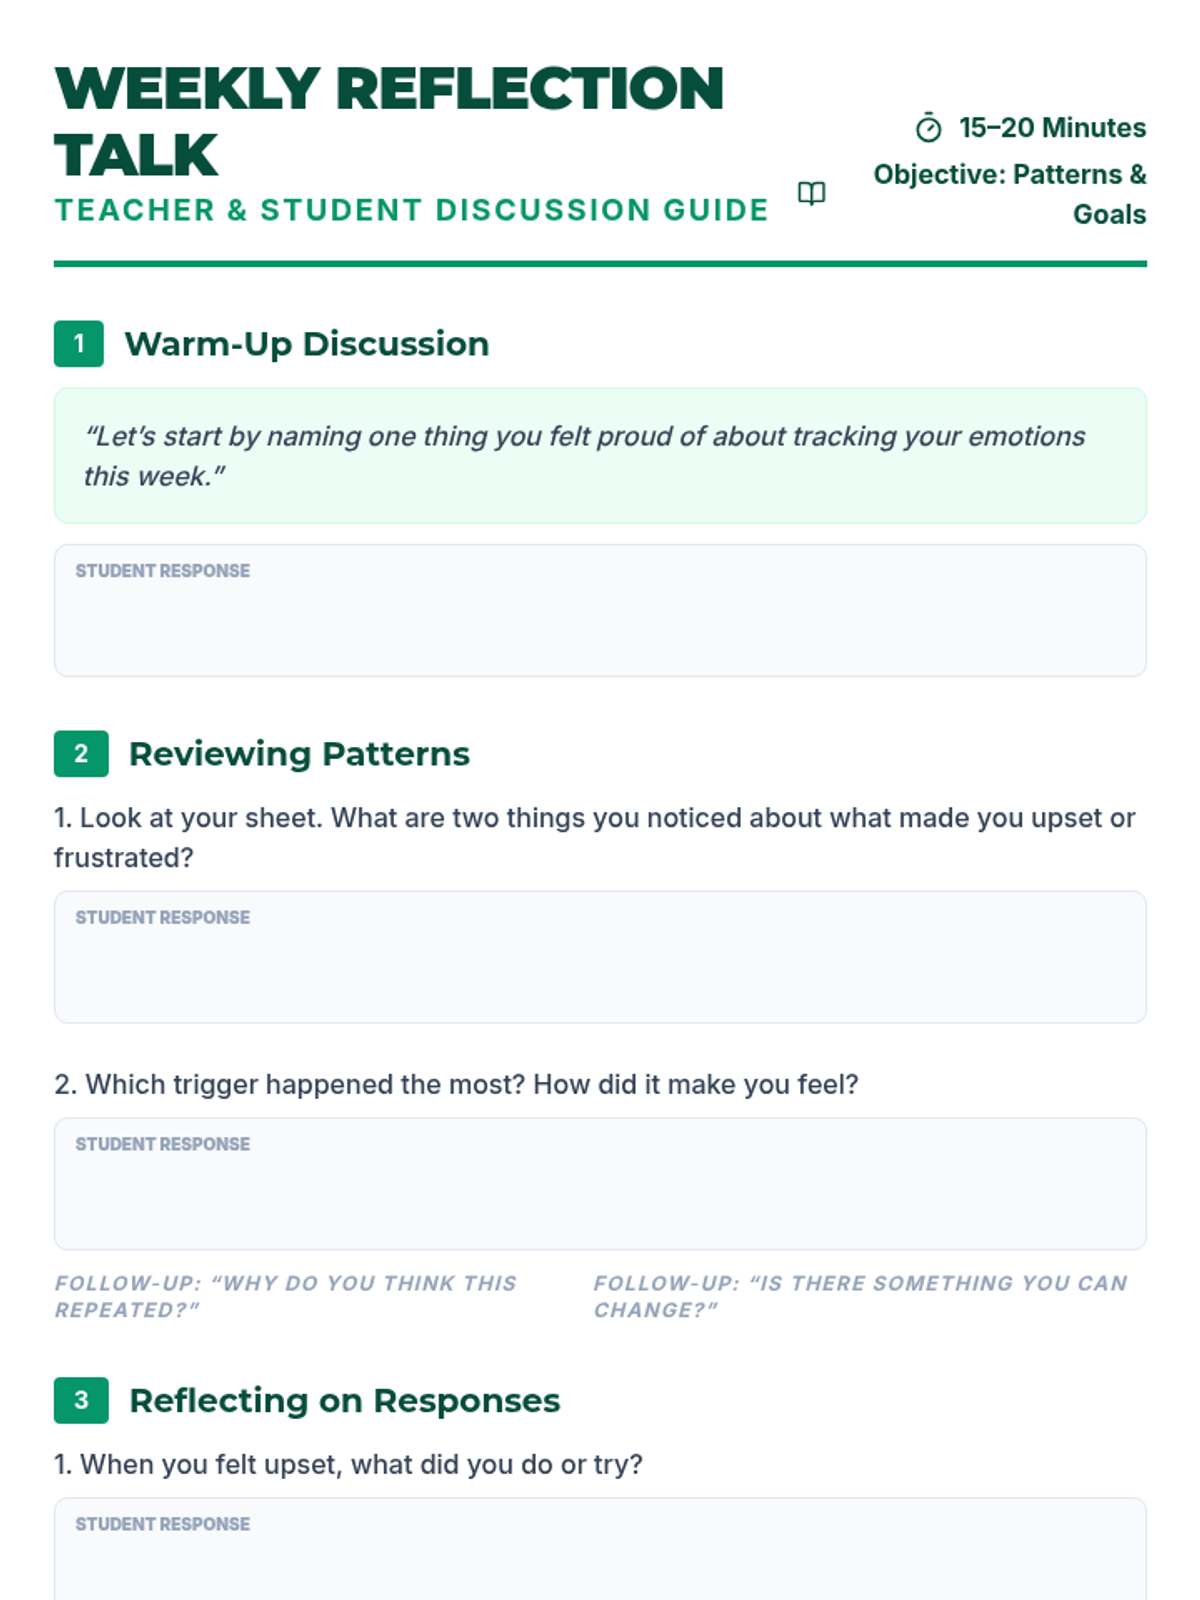Select the green number 2 badge
This screenshot has width=1200, height=1600.
click(x=81, y=754)
